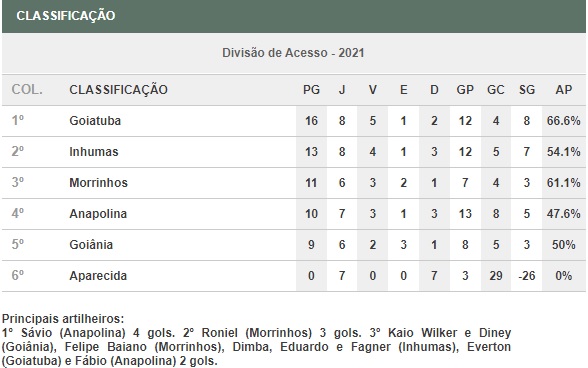Select the Goiânia team name
Image resolution: width=588 pixels, height=368 pixels.
point(91,245)
